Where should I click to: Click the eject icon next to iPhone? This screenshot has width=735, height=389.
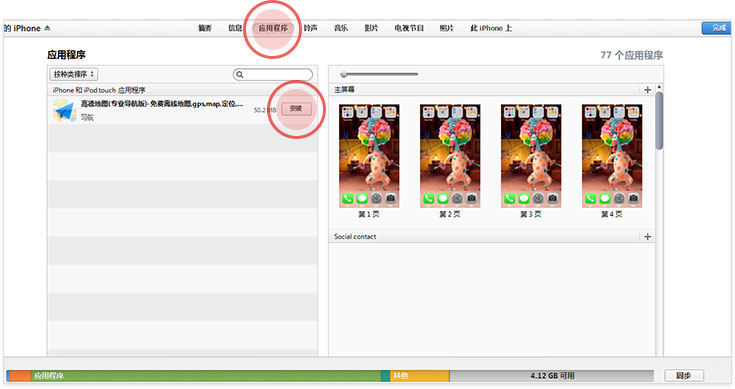point(47,28)
